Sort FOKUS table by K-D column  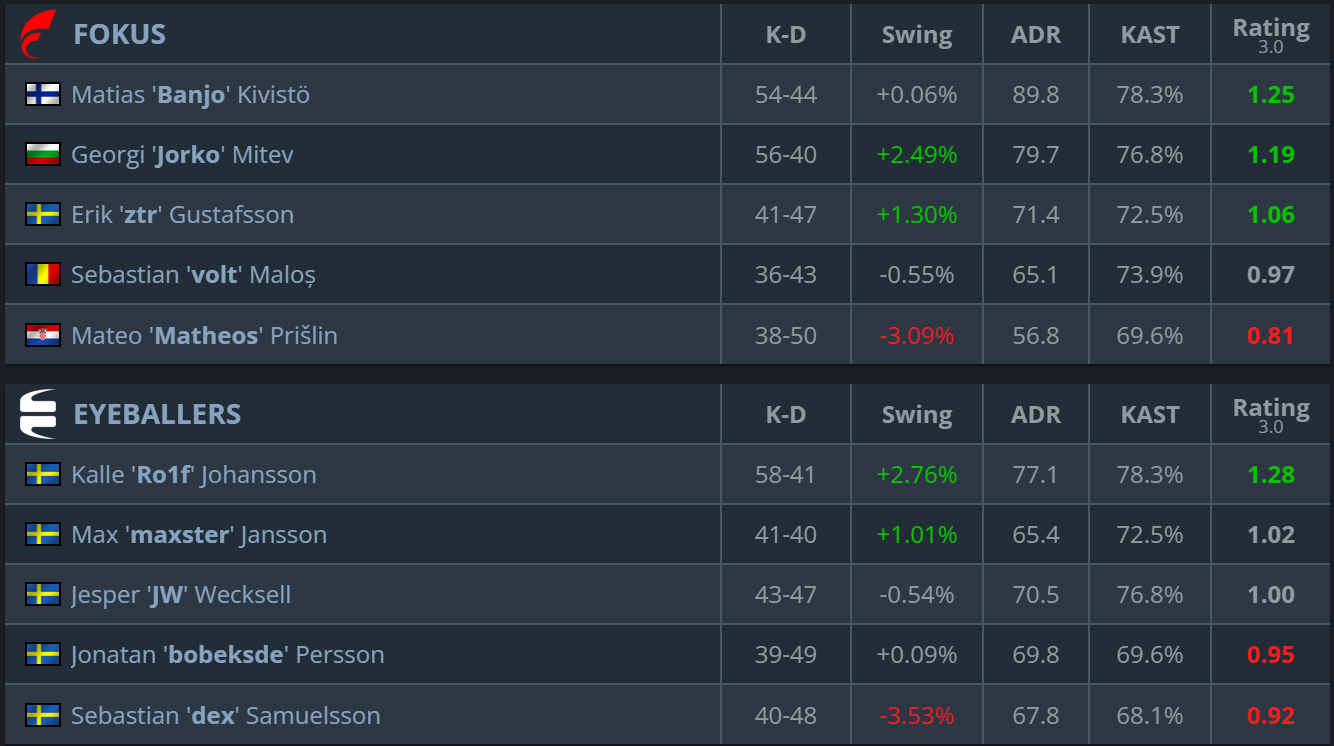[x=786, y=35]
